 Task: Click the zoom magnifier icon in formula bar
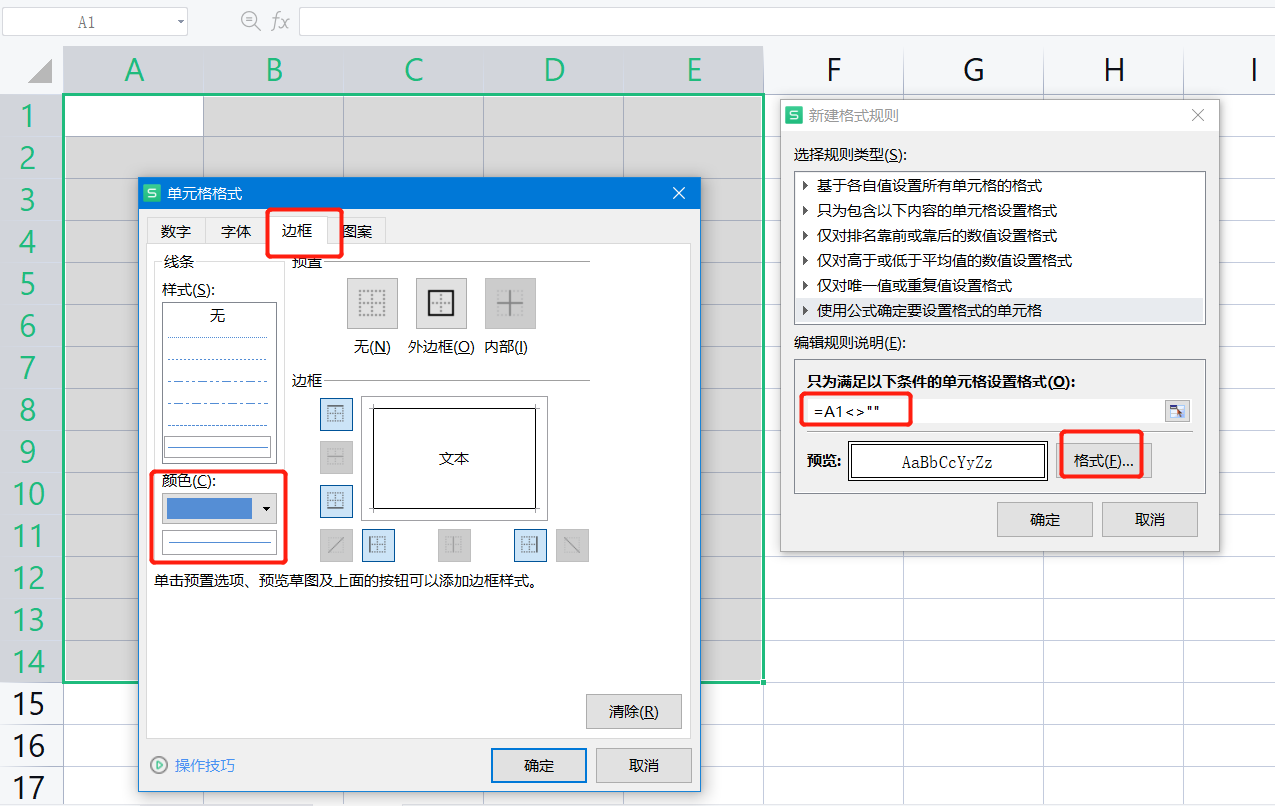[251, 21]
